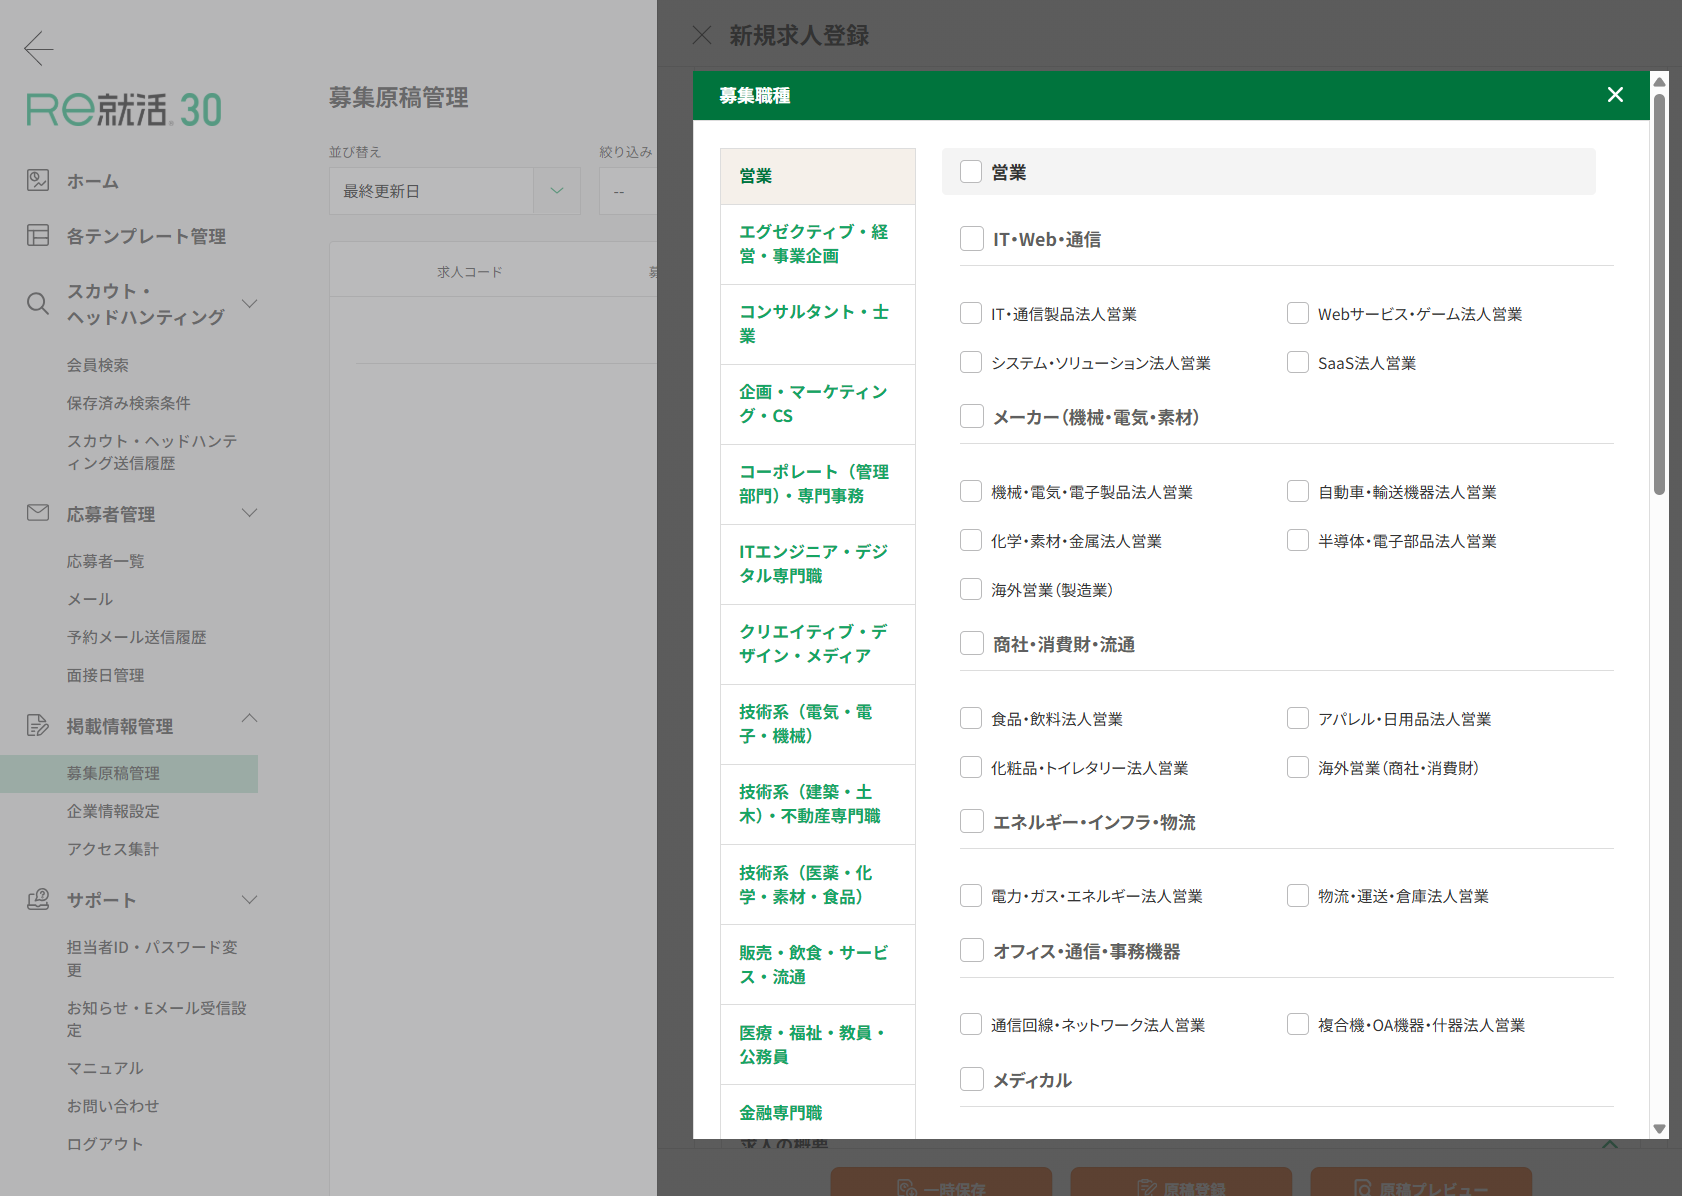Select エグゼクティブ・経営・事業企画 category tab

click(x=818, y=244)
